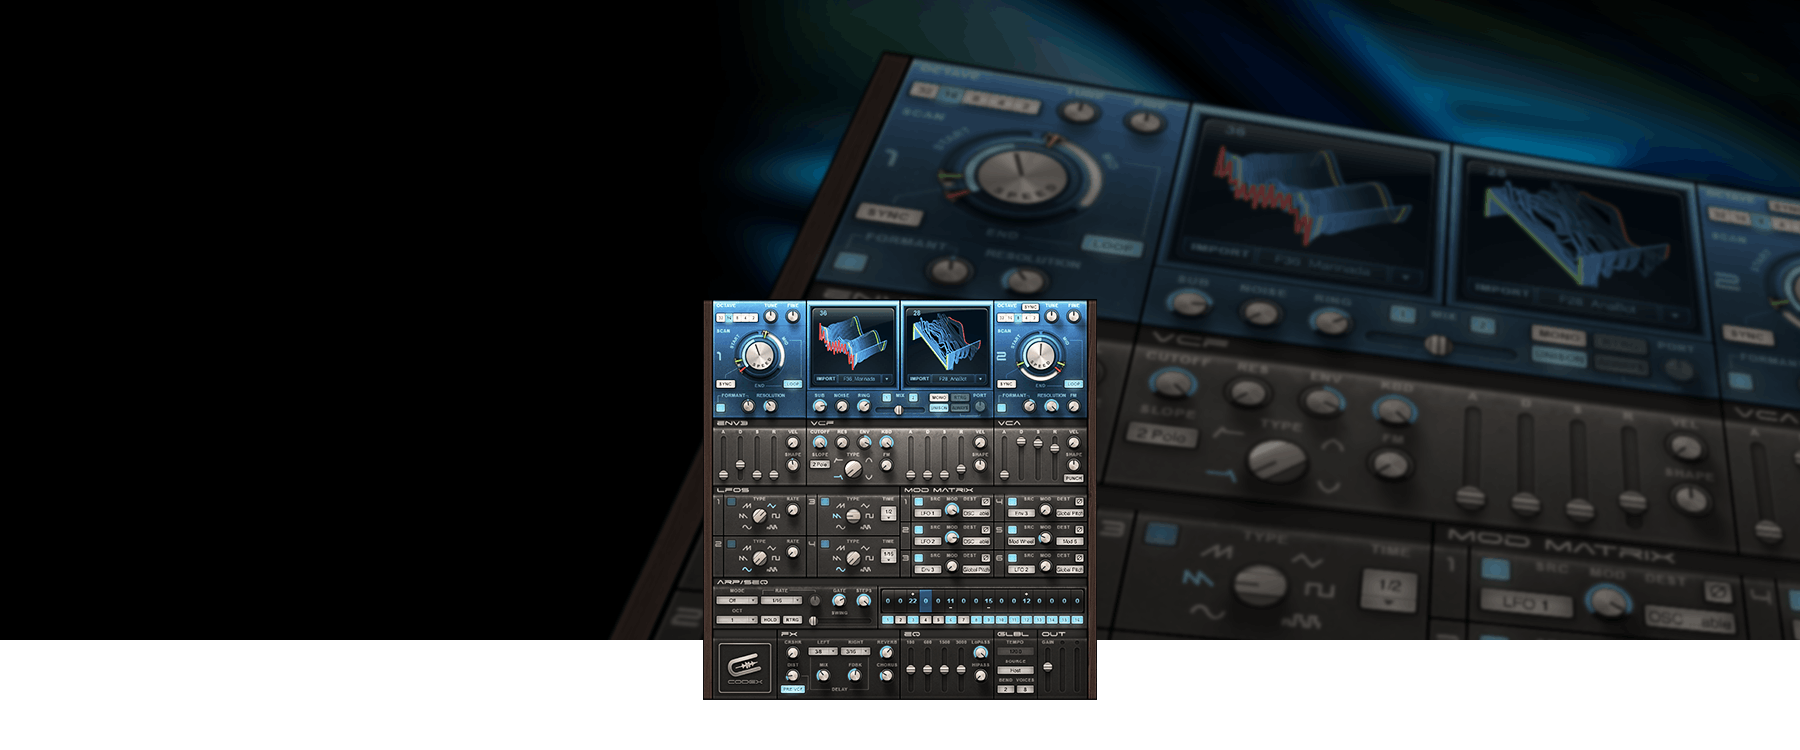Toggle the Pre VCF distortion switch
The width and height of the screenshot is (1800, 750).
point(793,689)
